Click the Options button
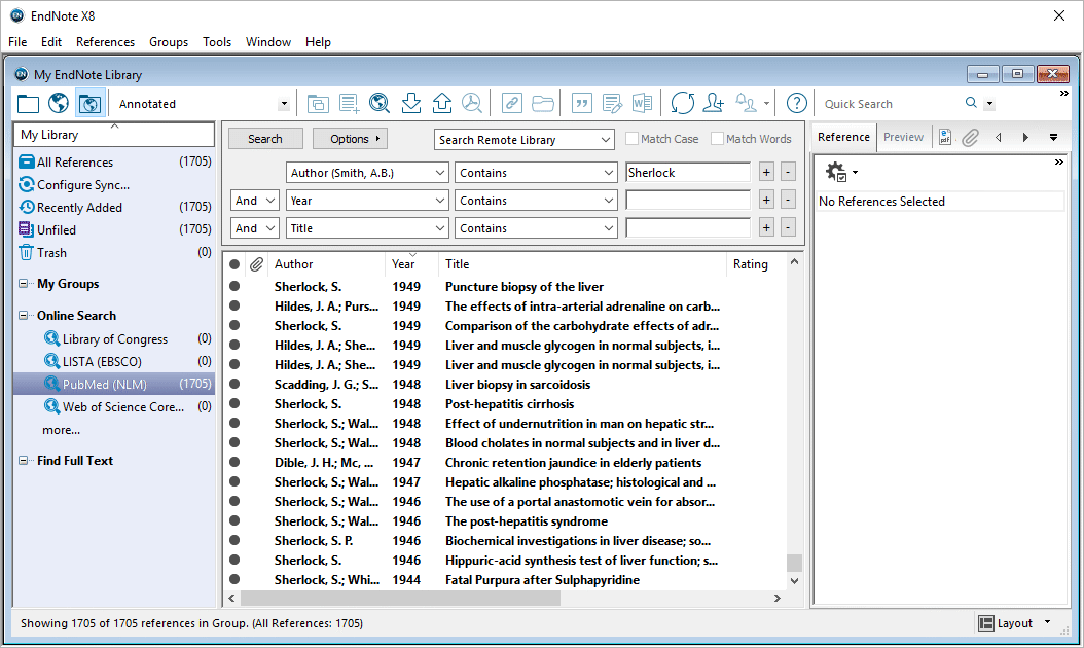 (x=350, y=139)
